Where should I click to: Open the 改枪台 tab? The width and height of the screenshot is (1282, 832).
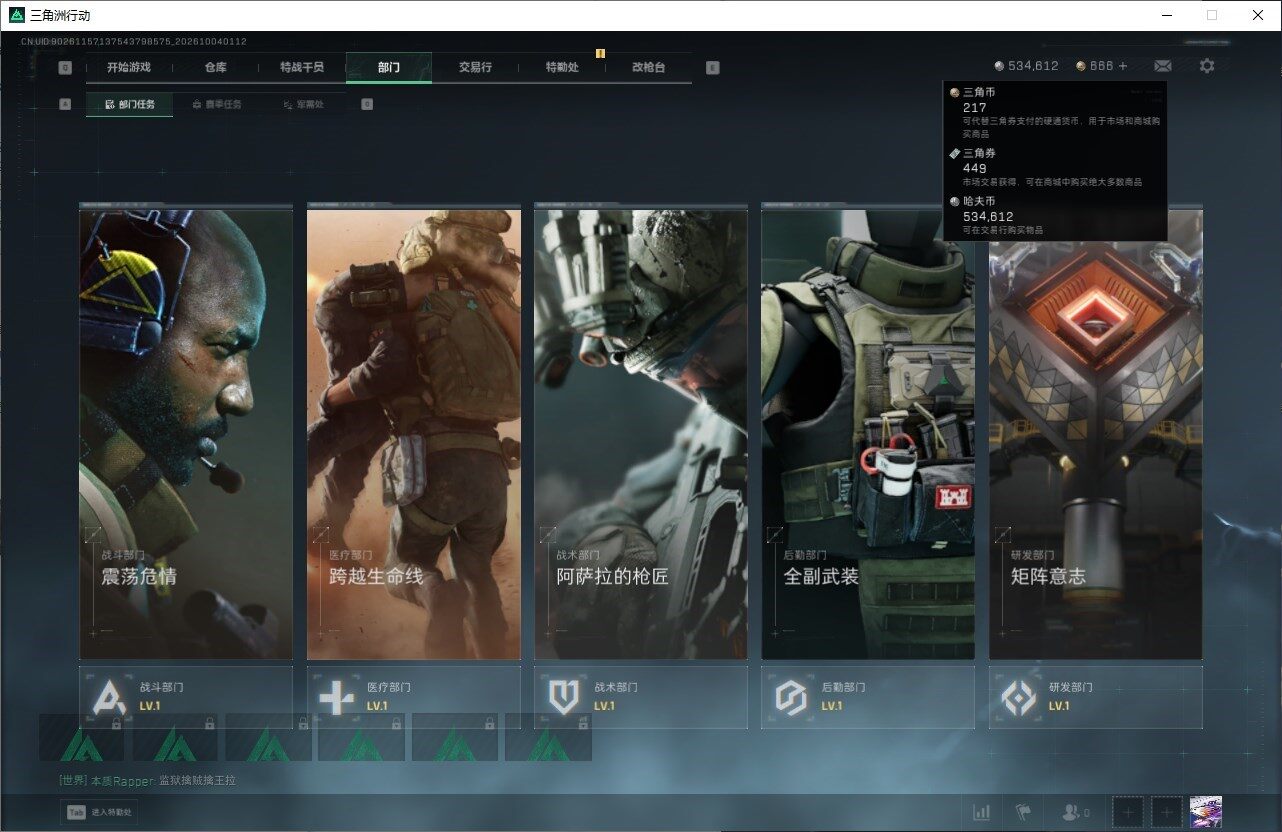click(x=648, y=67)
